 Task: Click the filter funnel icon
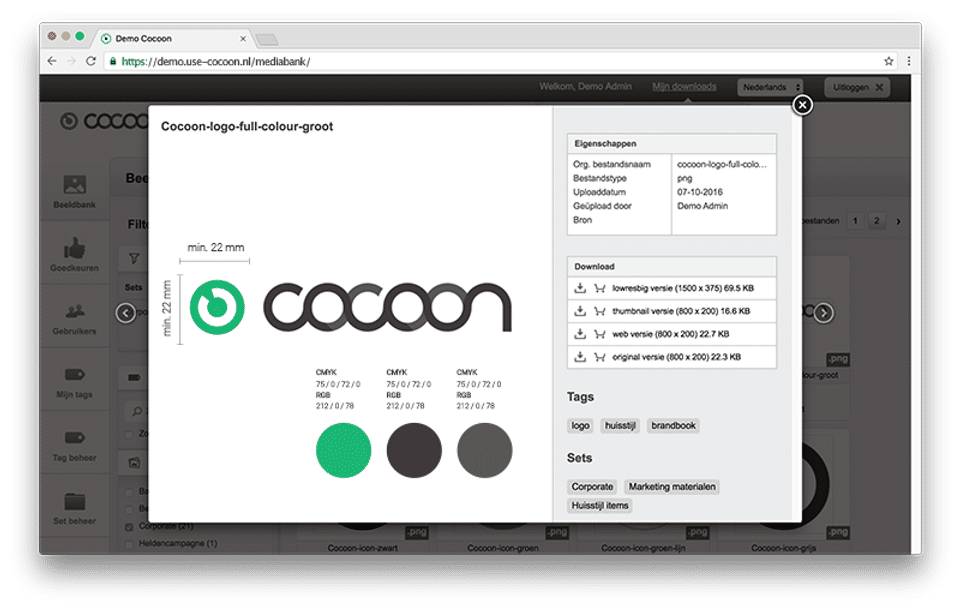click(x=134, y=258)
